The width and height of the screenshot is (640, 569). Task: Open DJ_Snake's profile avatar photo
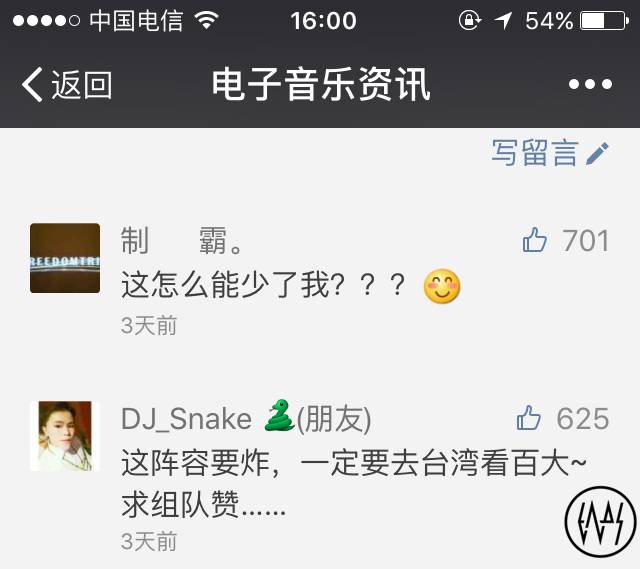point(65,436)
